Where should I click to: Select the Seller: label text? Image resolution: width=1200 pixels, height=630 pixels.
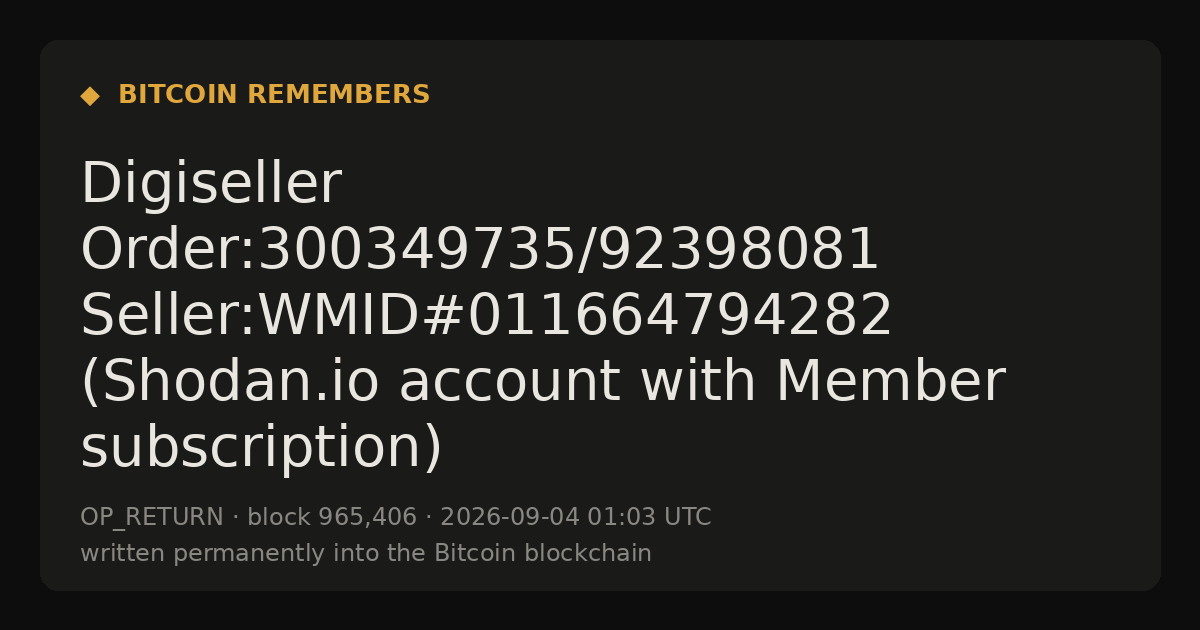tap(168, 316)
